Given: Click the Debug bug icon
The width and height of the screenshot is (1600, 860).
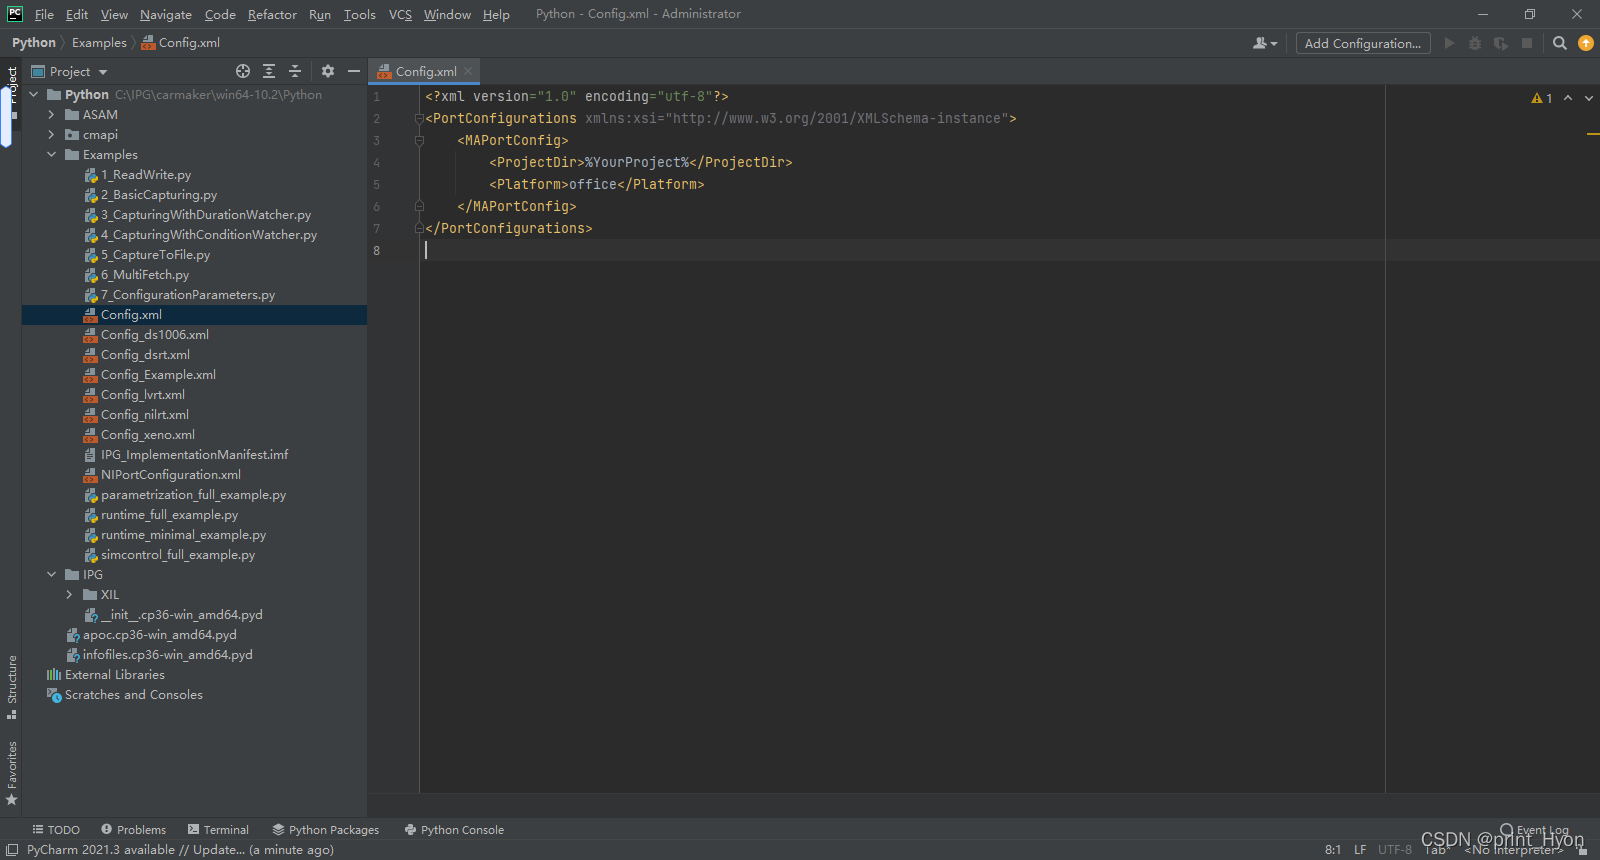Looking at the screenshot, I should point(1475,43).
